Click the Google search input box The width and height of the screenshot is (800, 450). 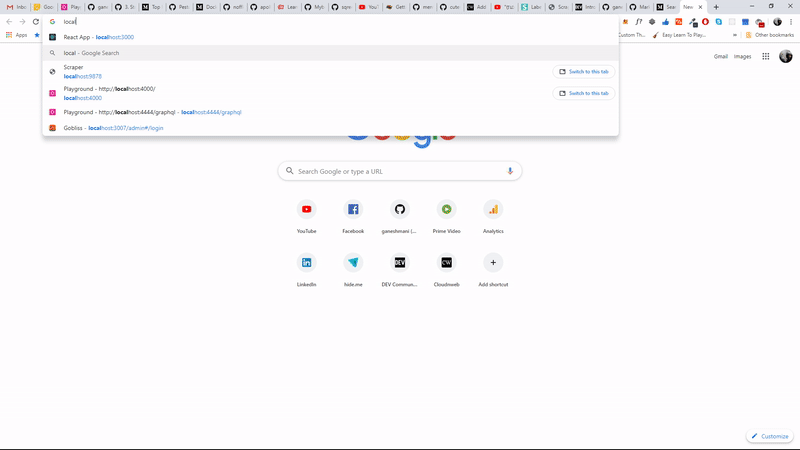(400, 171)
